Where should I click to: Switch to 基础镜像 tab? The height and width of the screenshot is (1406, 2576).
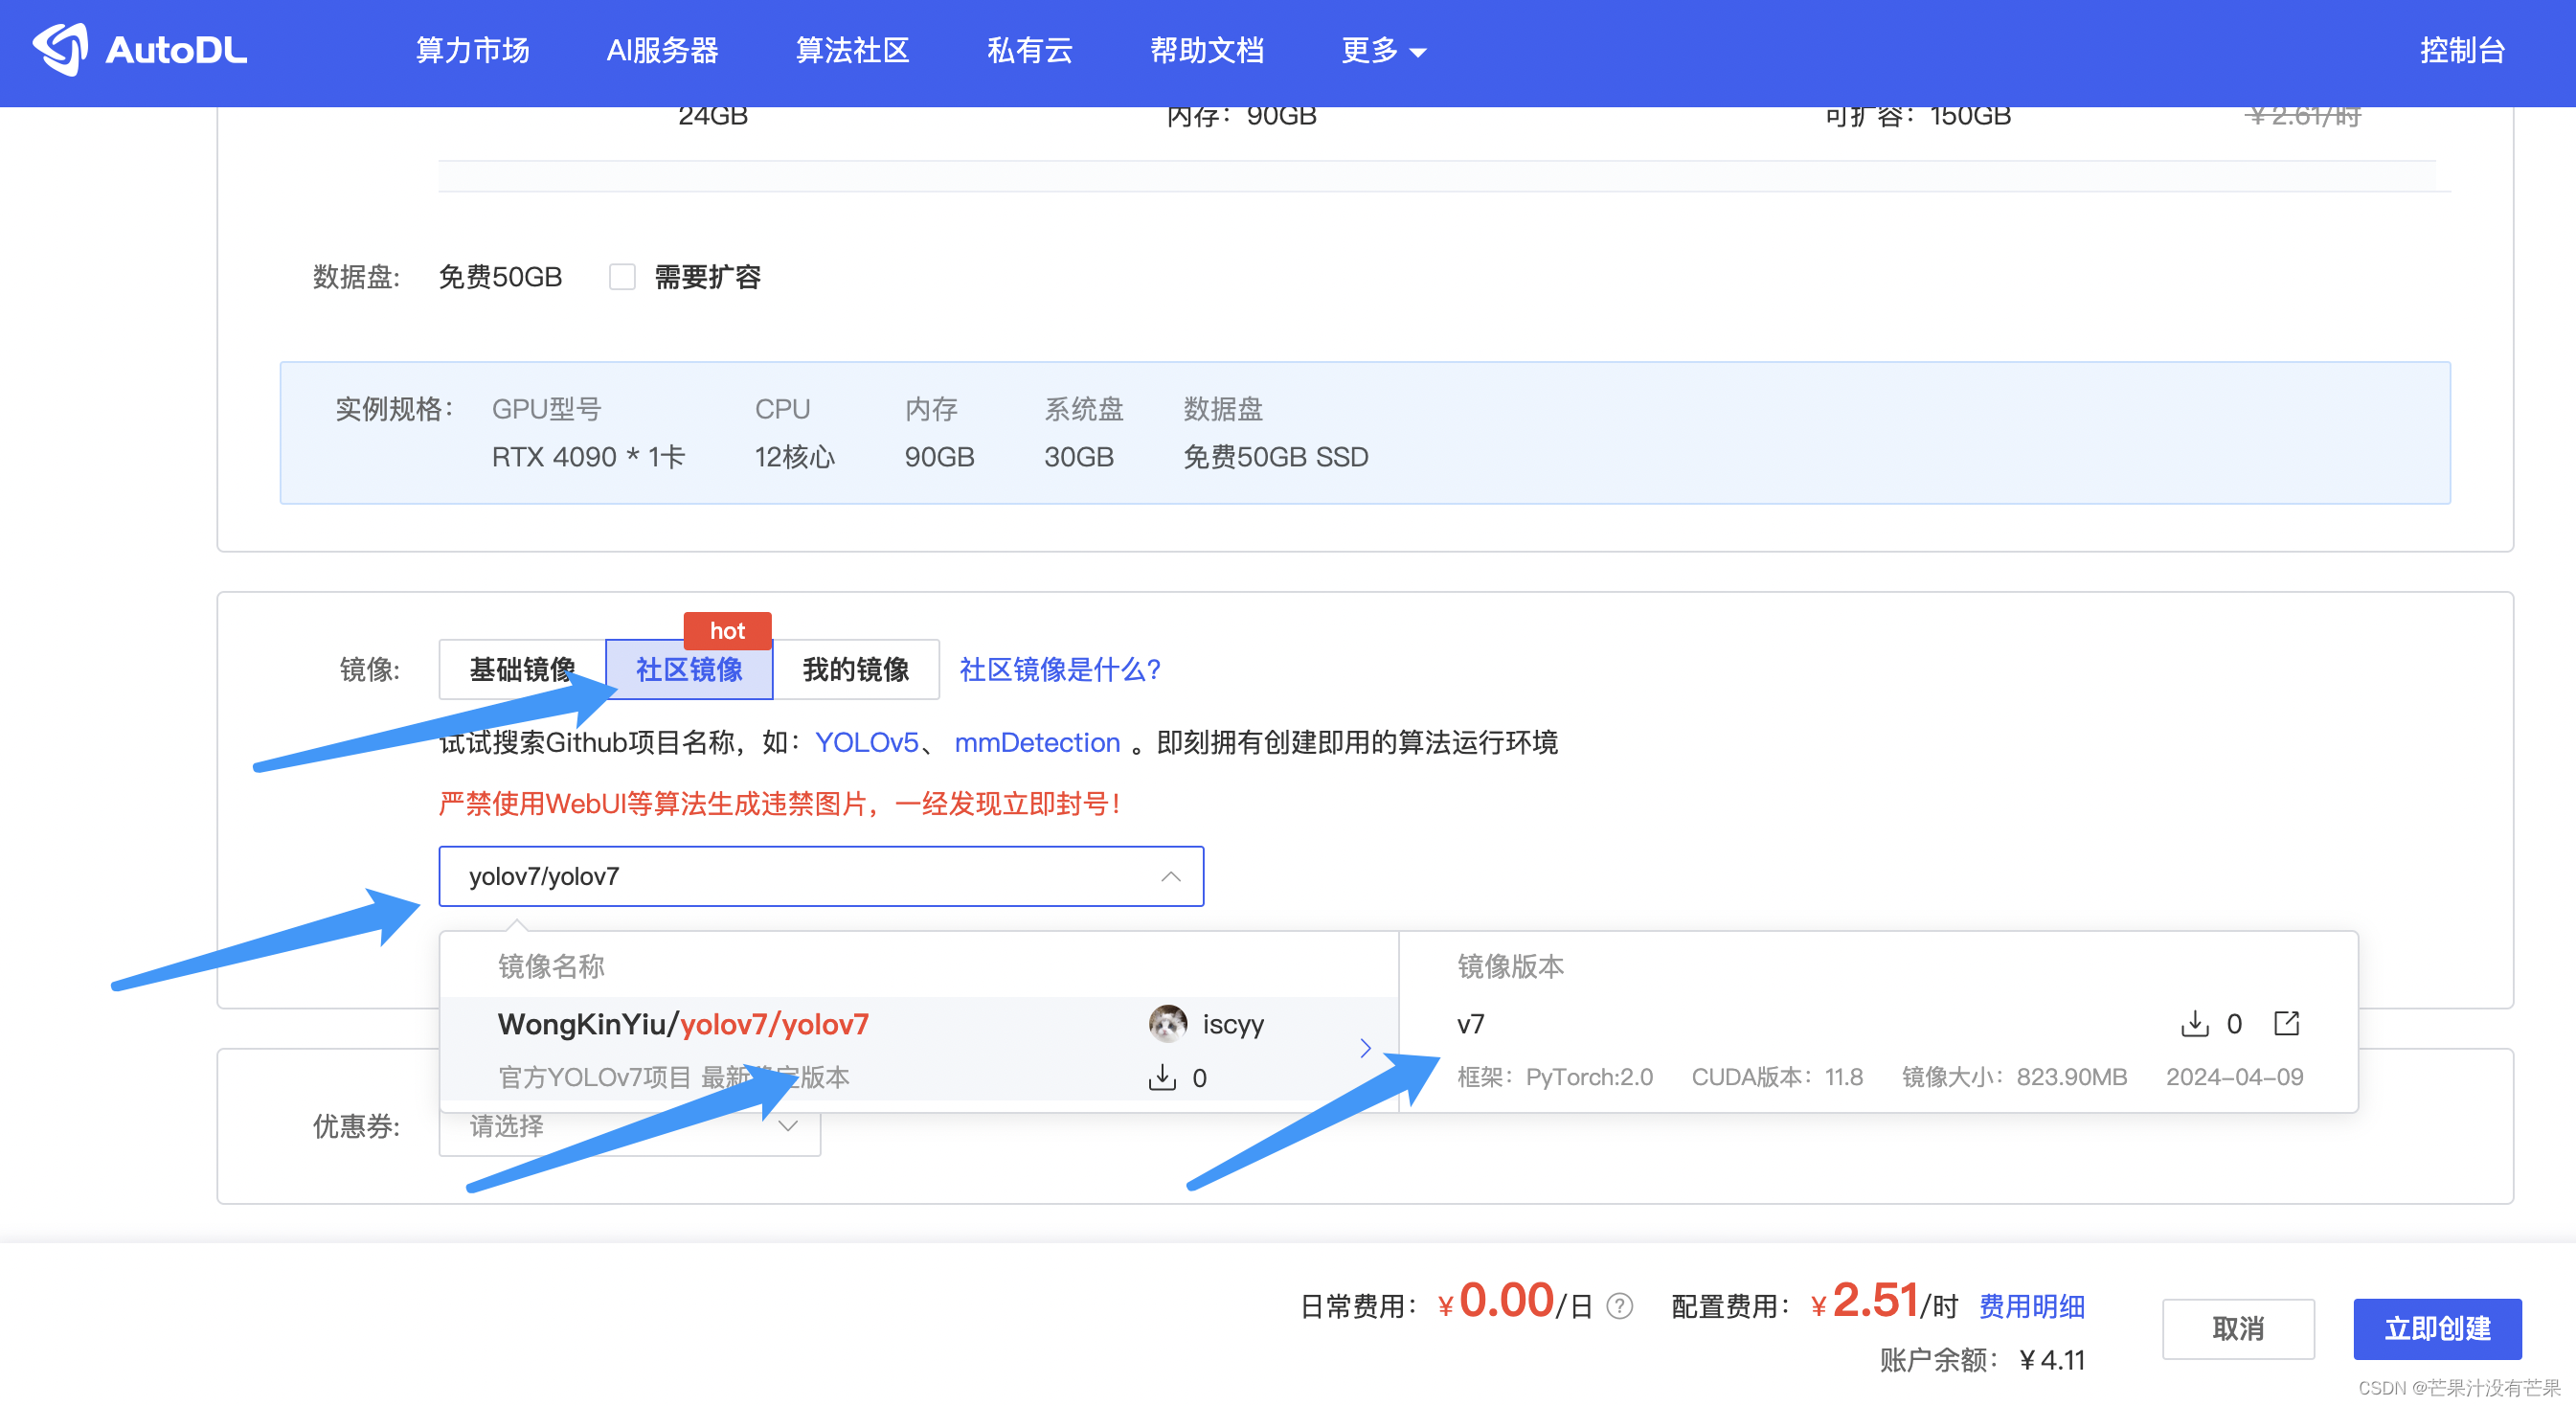pyautogui.click(x=522, y=669)
